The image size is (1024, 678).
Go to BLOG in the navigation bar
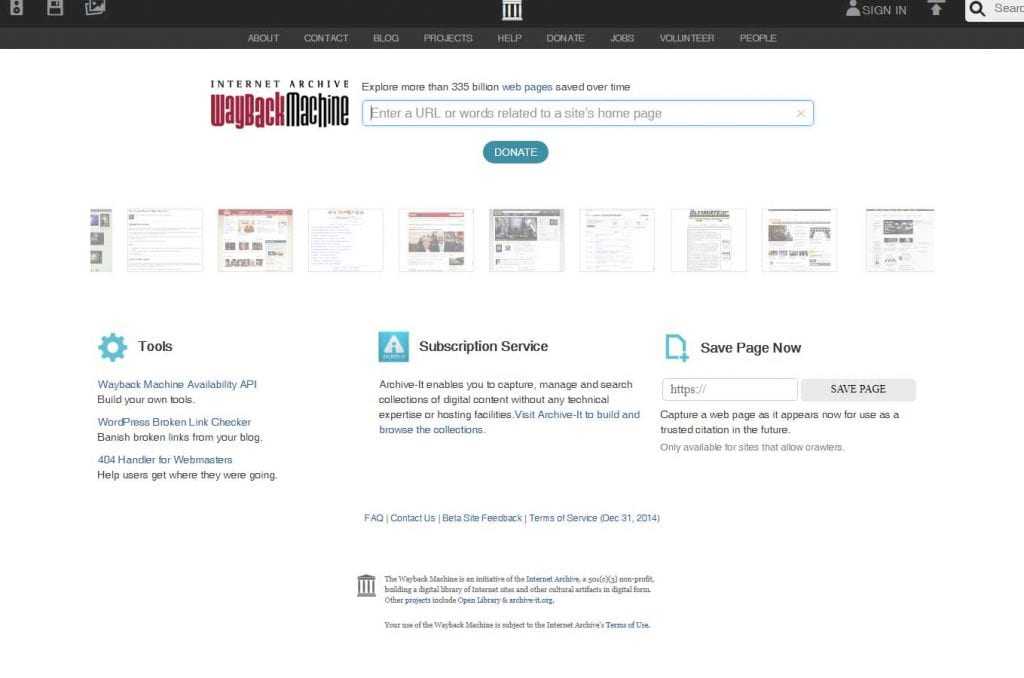coord(386,38)
